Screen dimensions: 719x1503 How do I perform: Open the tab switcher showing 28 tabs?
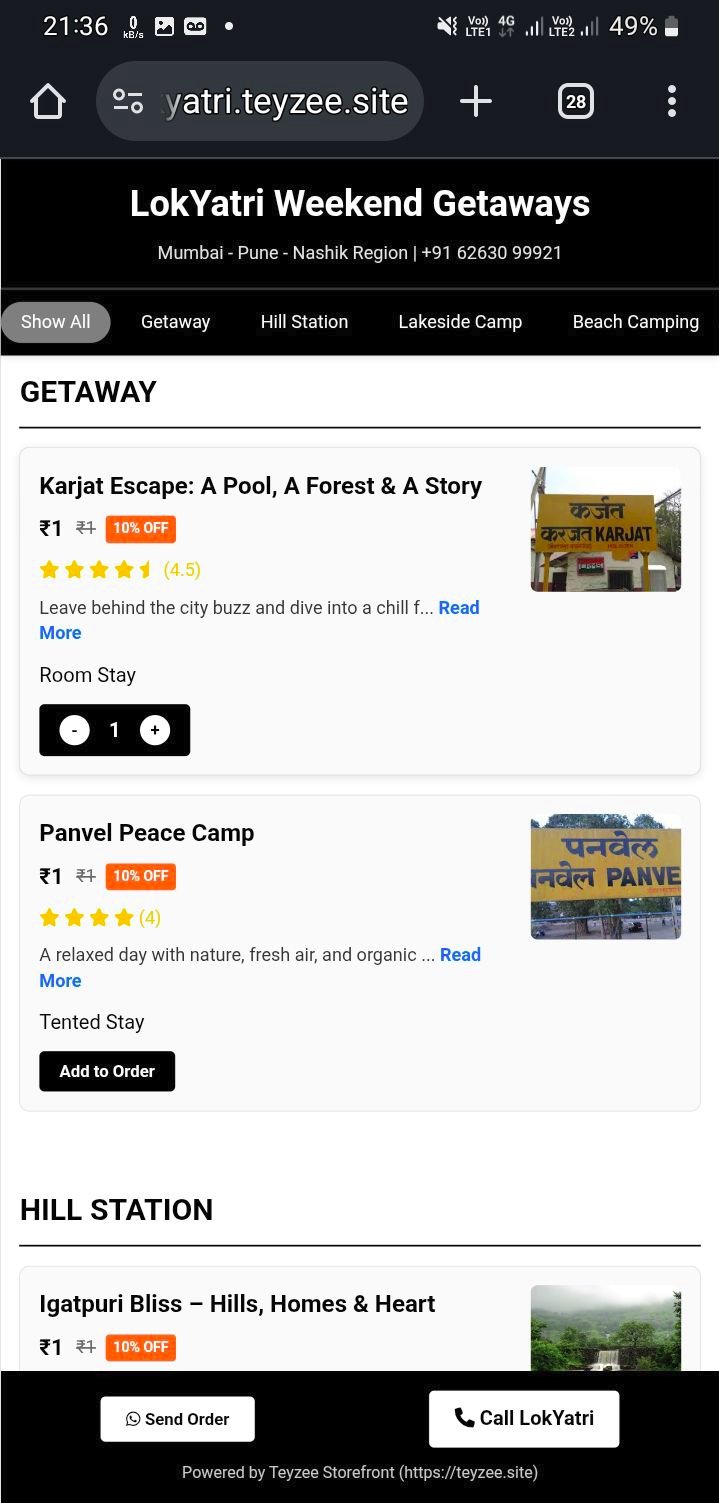pos(575,101)
